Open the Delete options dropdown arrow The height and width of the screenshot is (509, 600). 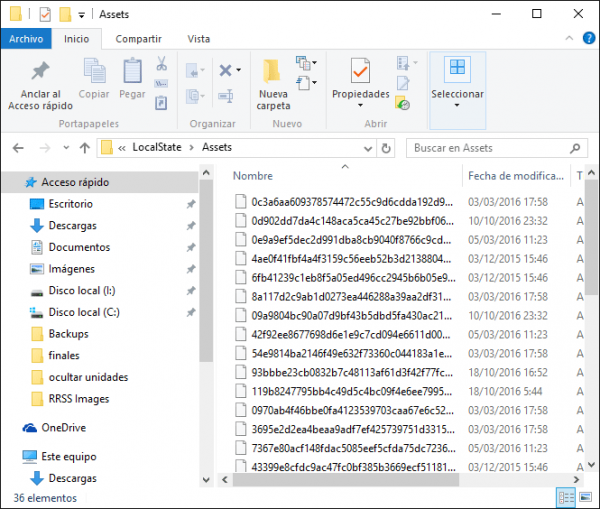[x=238, y=70]
